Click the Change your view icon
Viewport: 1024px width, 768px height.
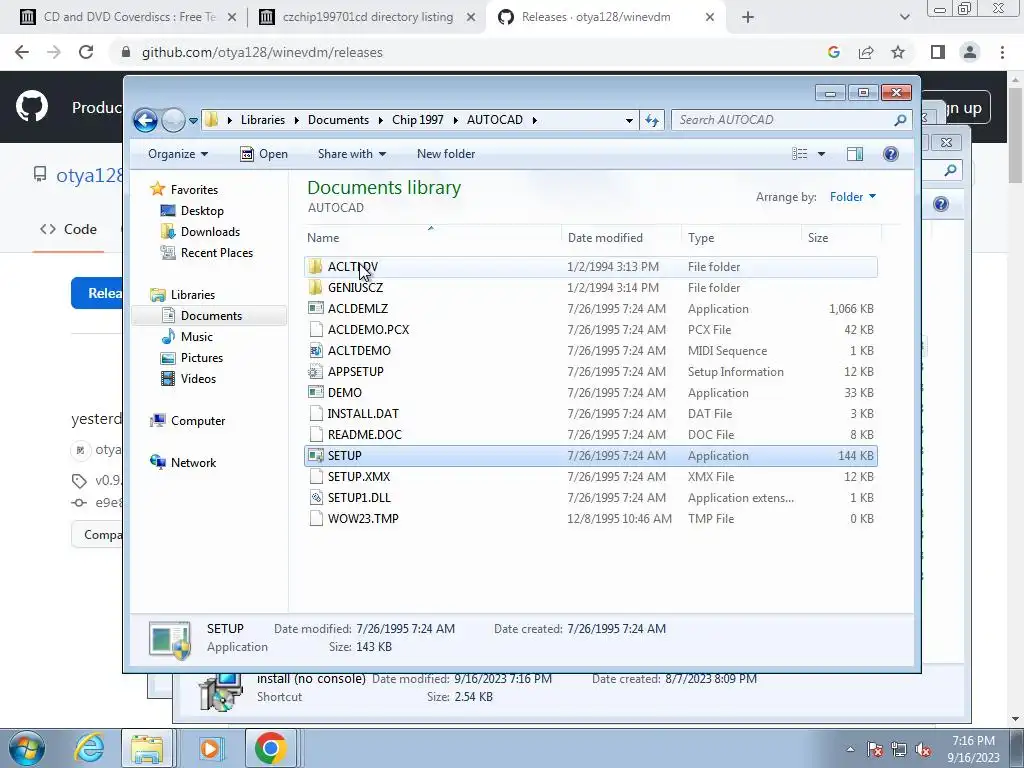[800, 154]
